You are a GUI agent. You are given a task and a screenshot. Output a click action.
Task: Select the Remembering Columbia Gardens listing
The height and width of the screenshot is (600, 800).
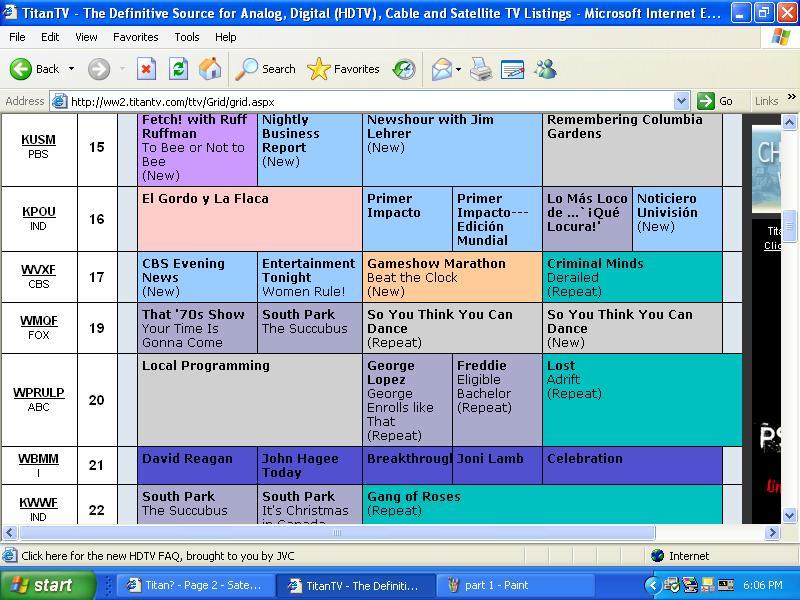[632, 149]
